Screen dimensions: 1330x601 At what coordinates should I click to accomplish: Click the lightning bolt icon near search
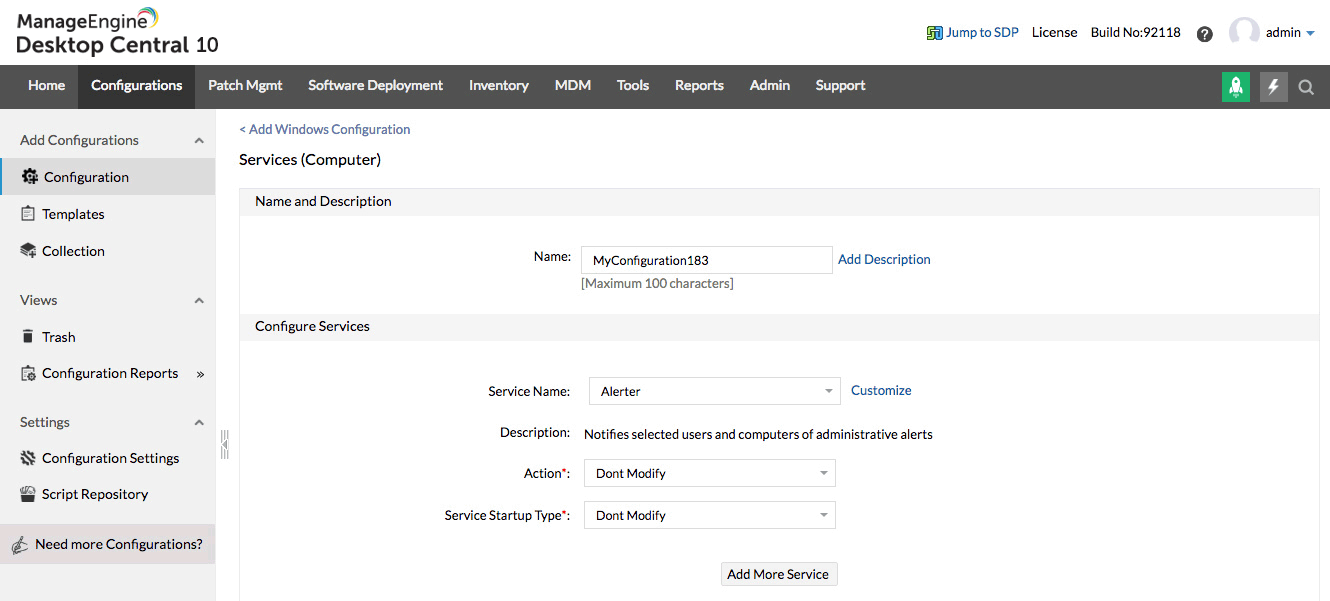click(x=1272, y=87)
